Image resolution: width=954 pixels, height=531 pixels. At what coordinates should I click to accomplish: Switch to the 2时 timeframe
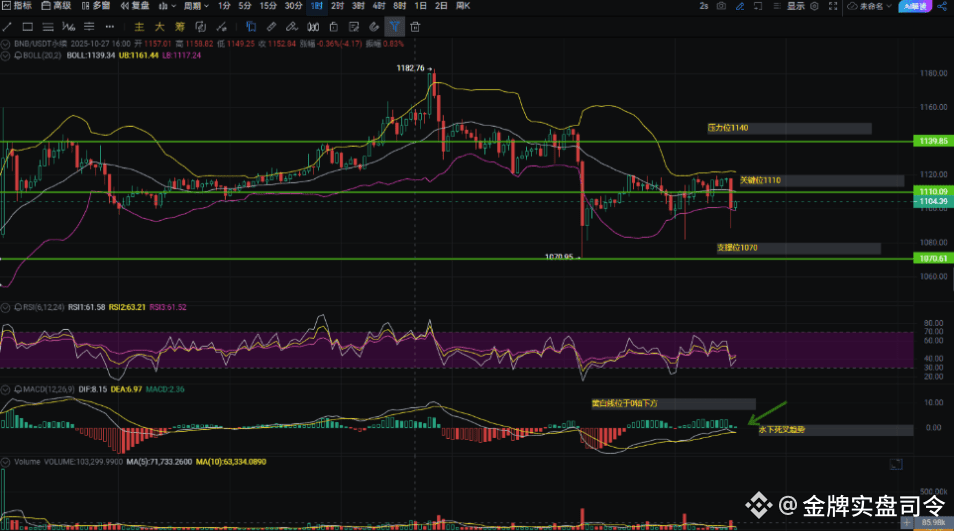click(337, 5)
